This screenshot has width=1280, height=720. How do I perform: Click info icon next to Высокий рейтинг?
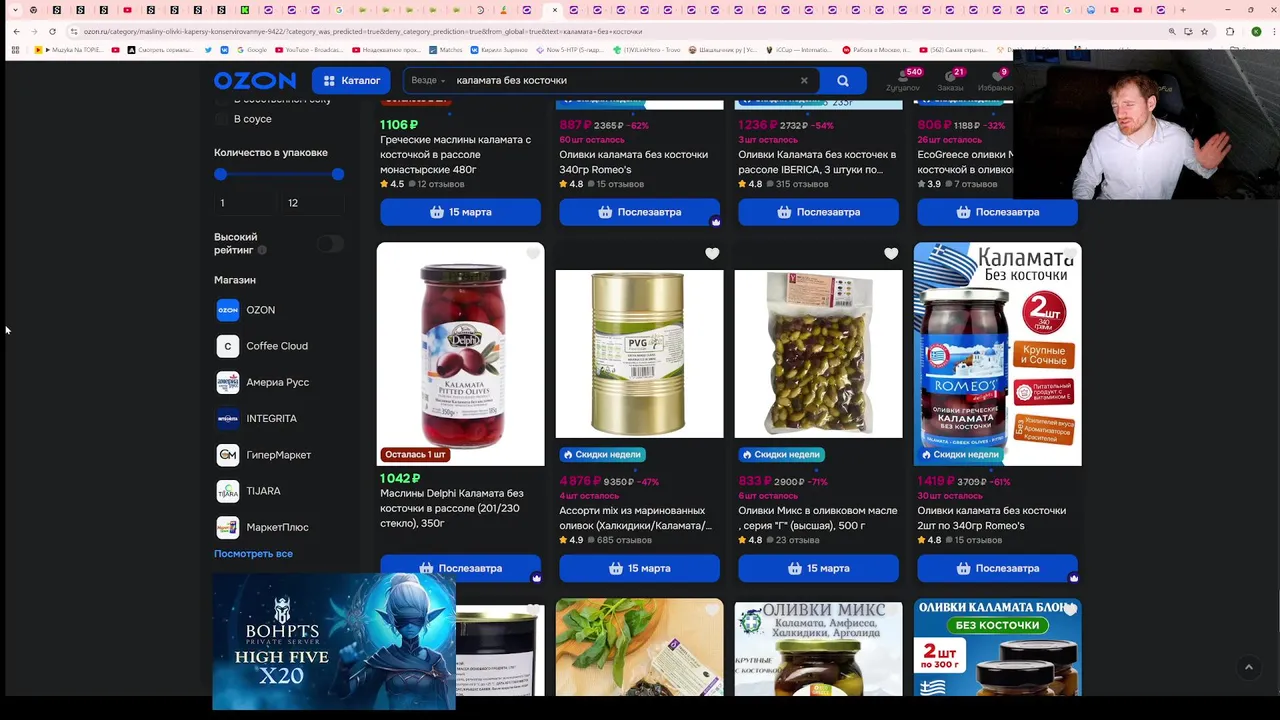pos(262,250)
